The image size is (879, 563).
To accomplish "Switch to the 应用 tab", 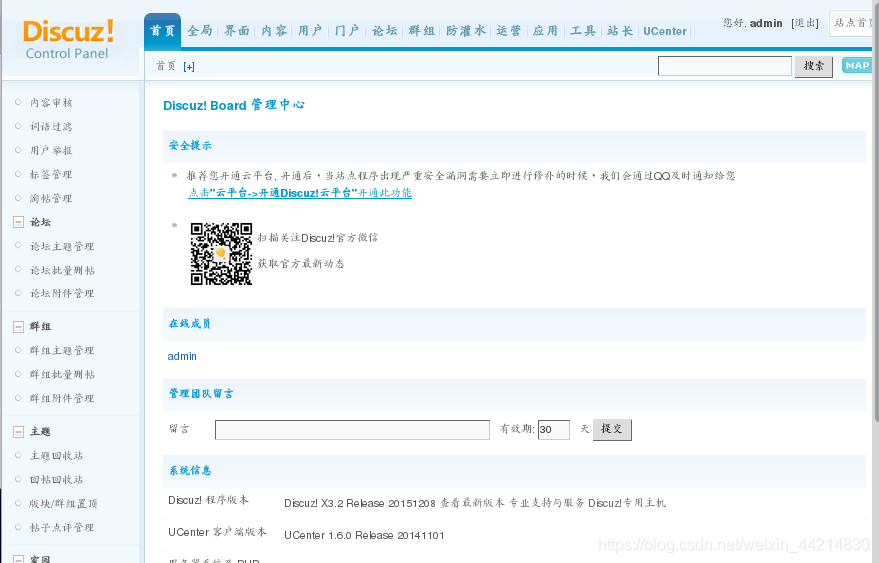I will click(x=545, y=31).
